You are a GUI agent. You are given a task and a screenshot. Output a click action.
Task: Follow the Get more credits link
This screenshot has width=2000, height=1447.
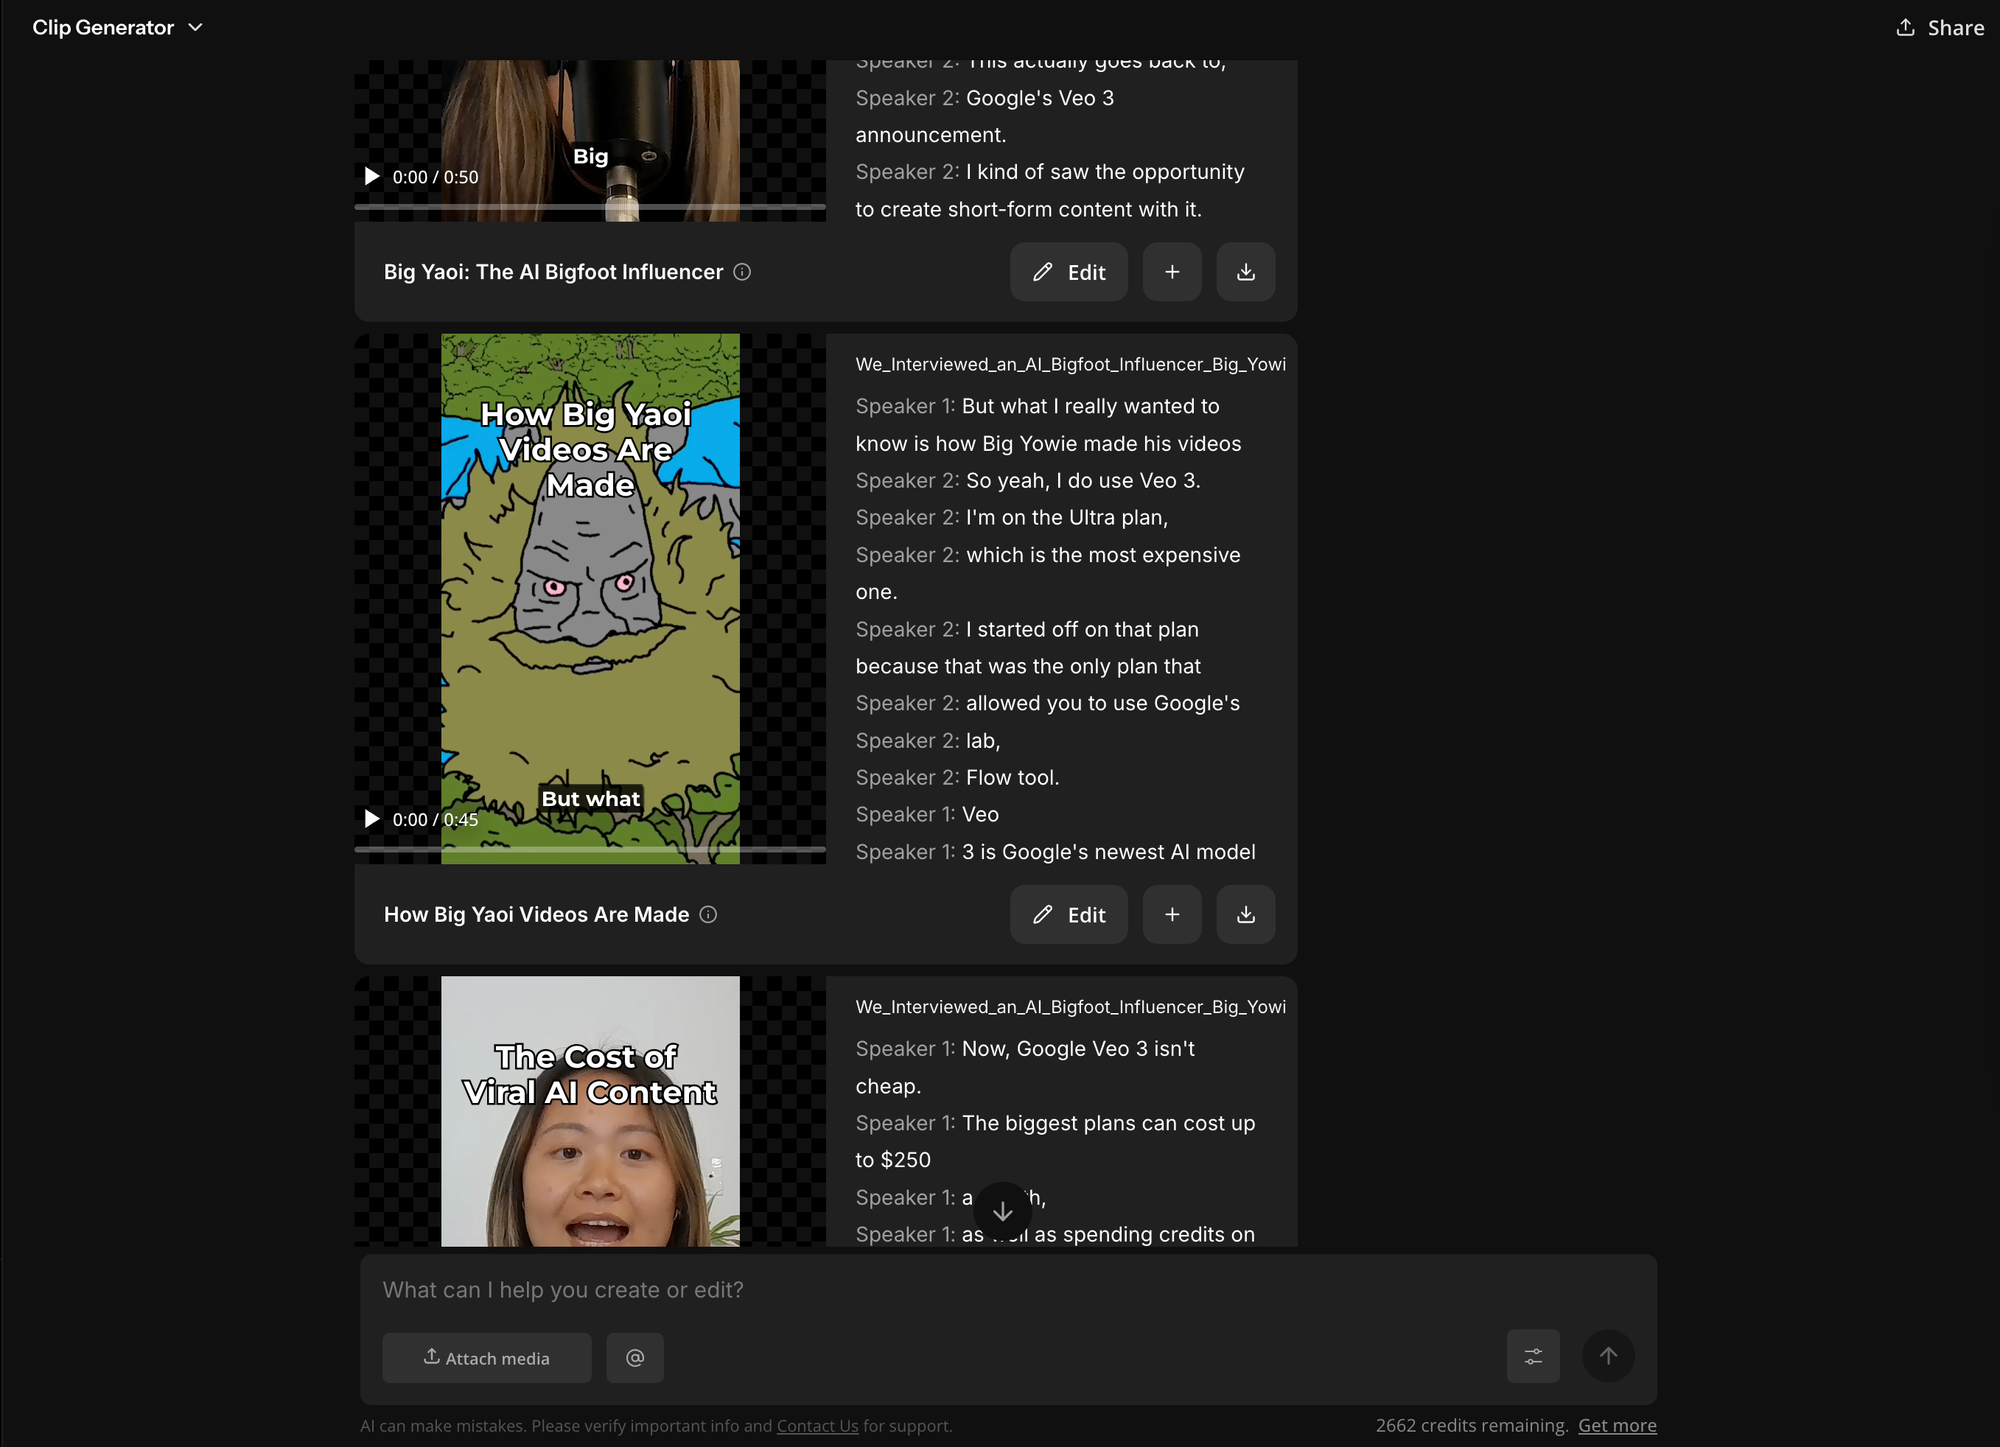click(x=1617, y=1425)
